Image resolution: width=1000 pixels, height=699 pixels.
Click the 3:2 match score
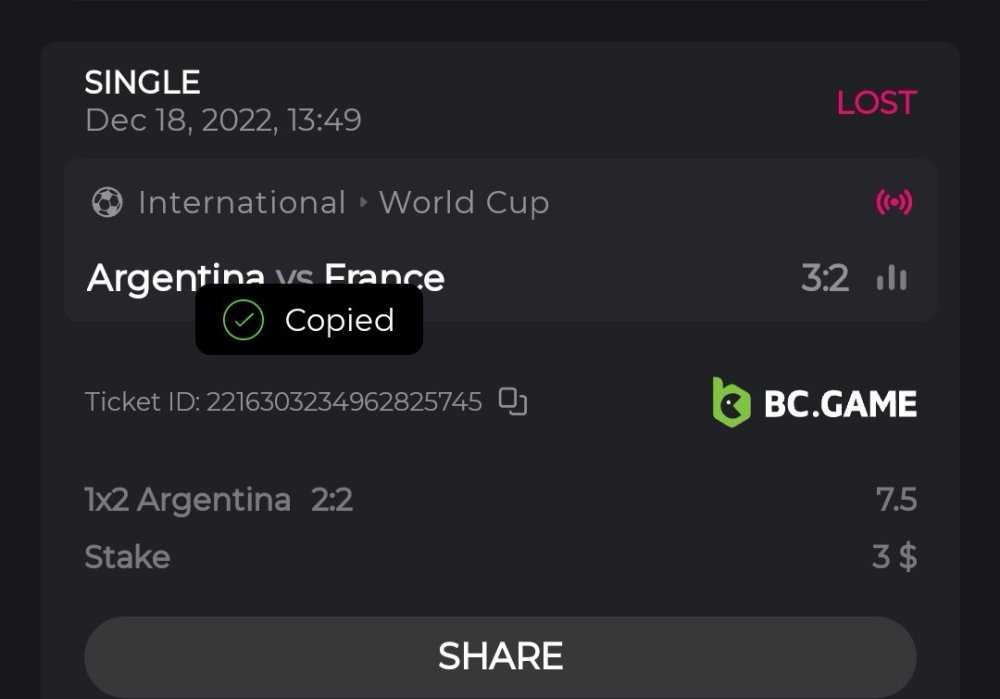click(825, 278)
